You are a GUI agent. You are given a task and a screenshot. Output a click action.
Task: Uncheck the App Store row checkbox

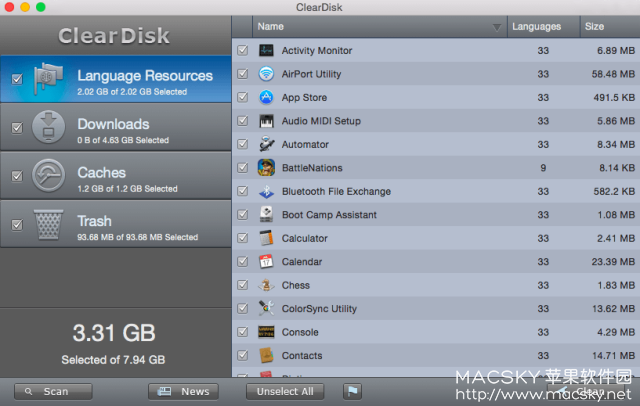(x=242, y=97)
